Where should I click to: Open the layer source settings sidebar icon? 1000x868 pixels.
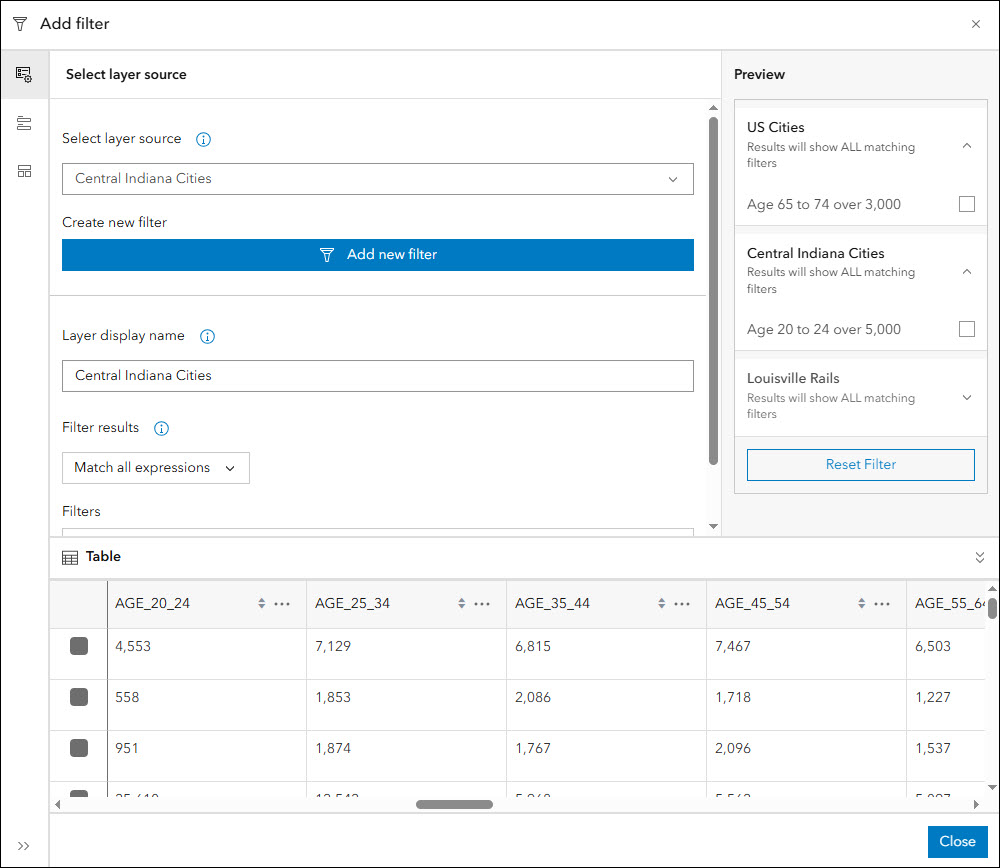pos(24,75)
